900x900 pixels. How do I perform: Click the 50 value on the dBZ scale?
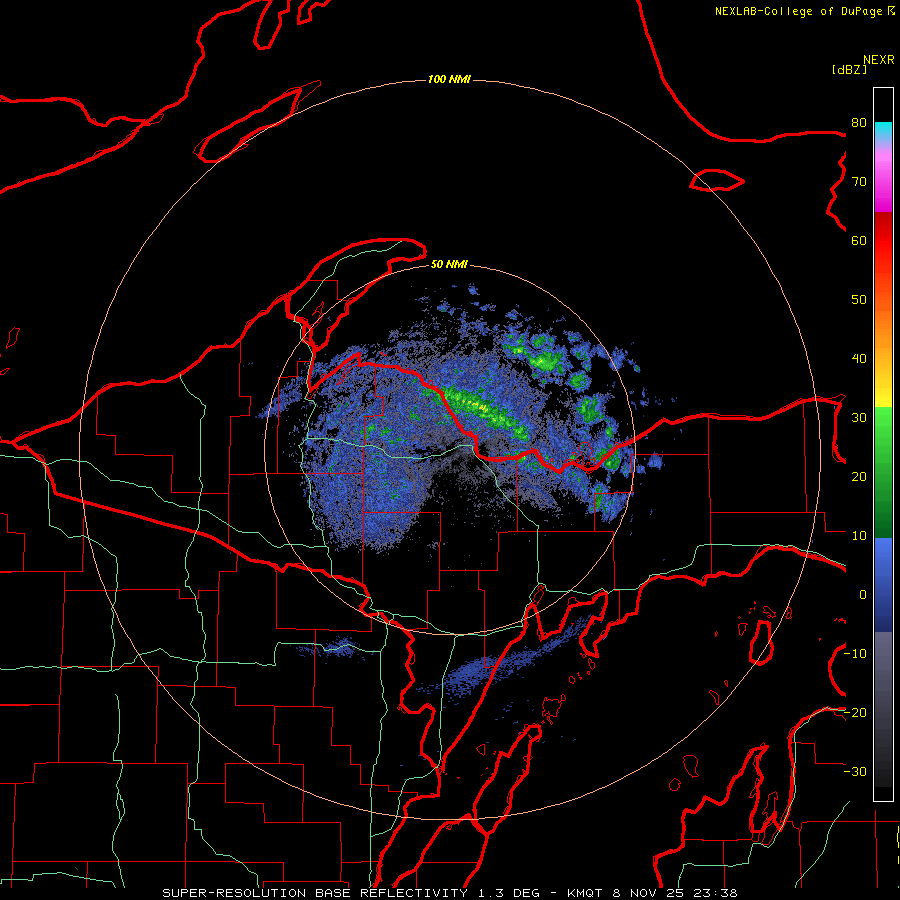pos(859,300)
